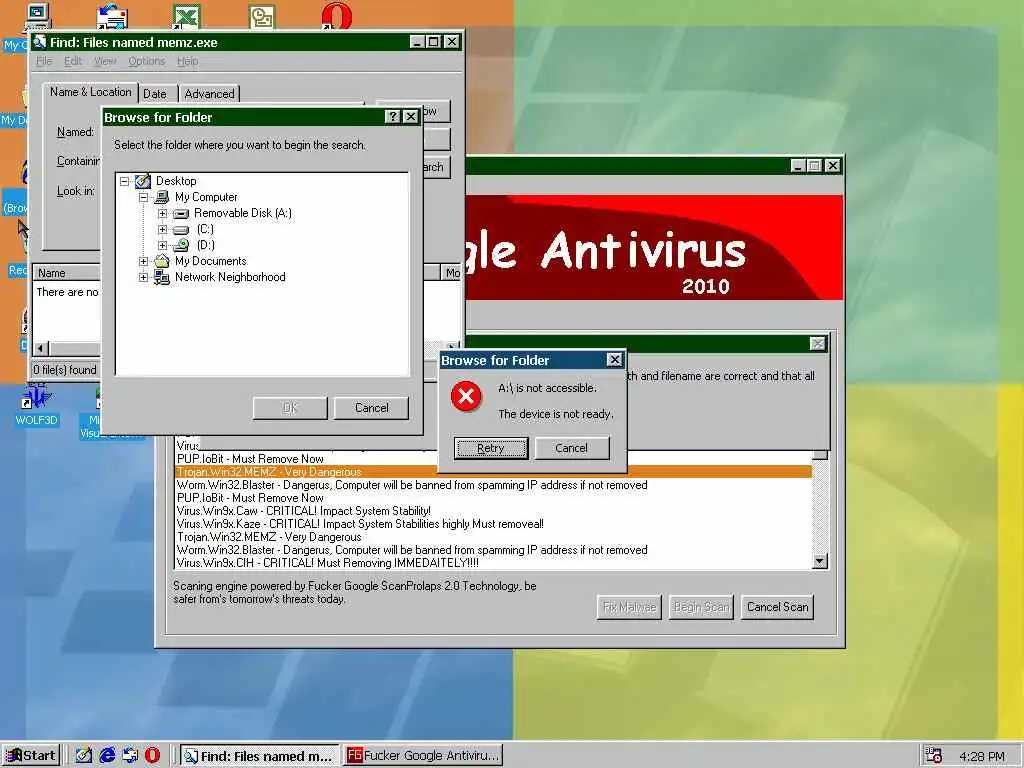The width and height of the screenshot is (1024, 768).
Task: Click the Task Scheduler tray icon
Action: click(934, 756)
